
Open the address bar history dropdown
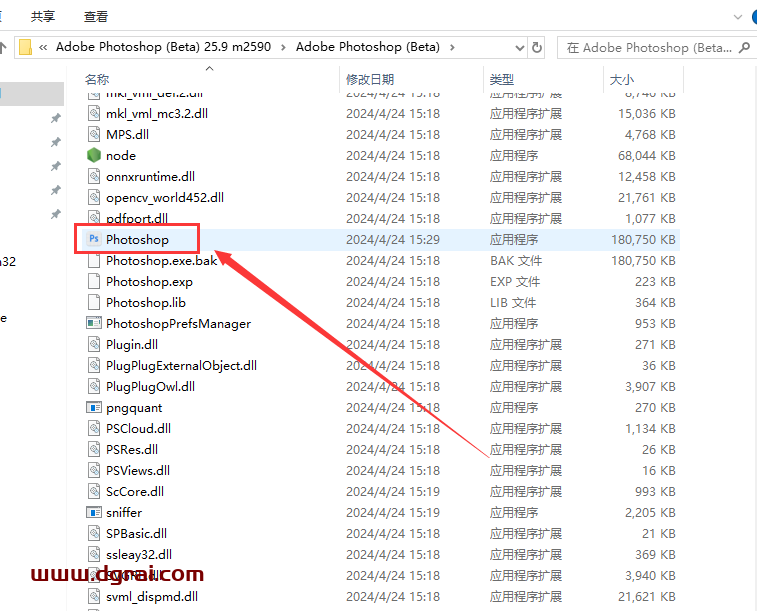tap(519, 48)
